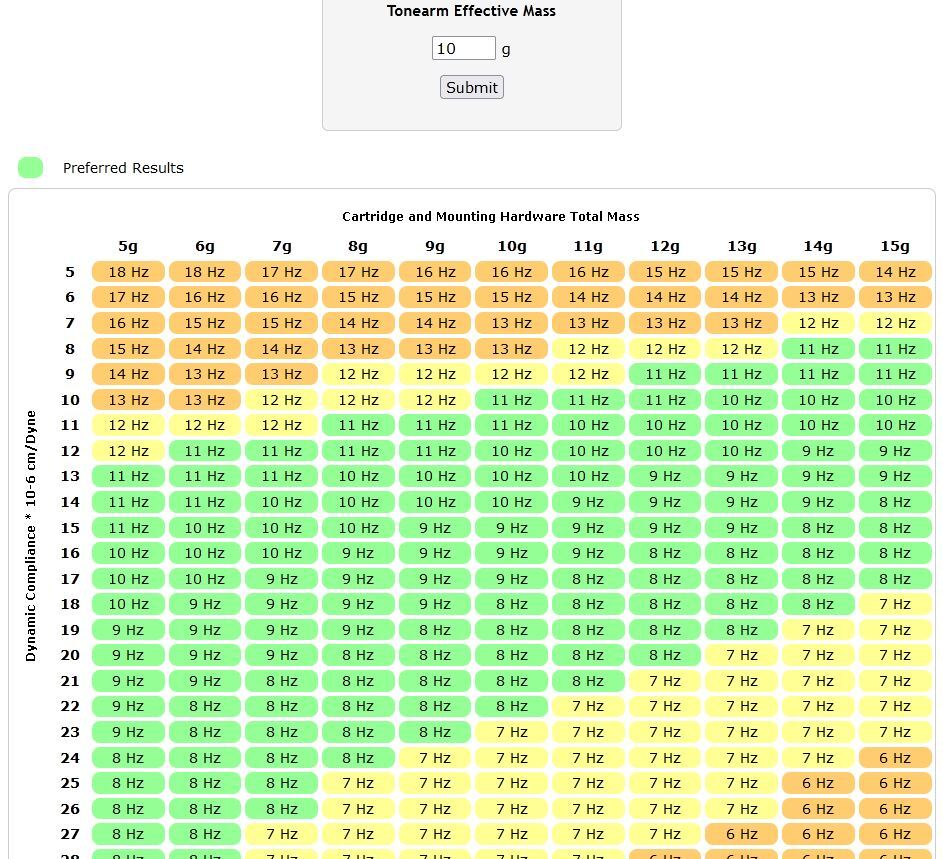Click the Tonearm Effective Mass input field
The height and width of the screenshot is (859, 943).
coord(463,48)
